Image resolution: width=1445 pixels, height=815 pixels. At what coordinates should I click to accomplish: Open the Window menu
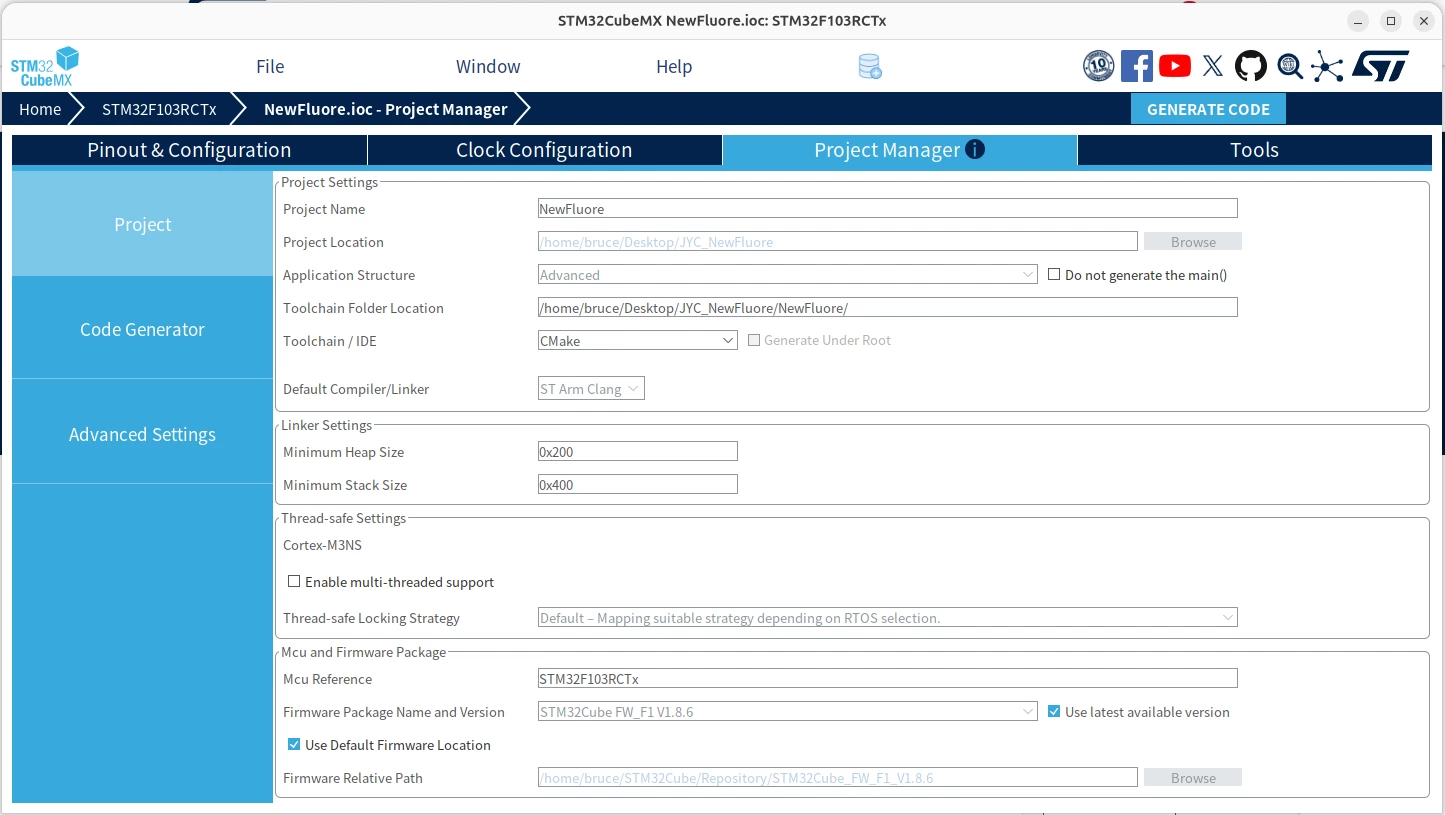[488, 67]
